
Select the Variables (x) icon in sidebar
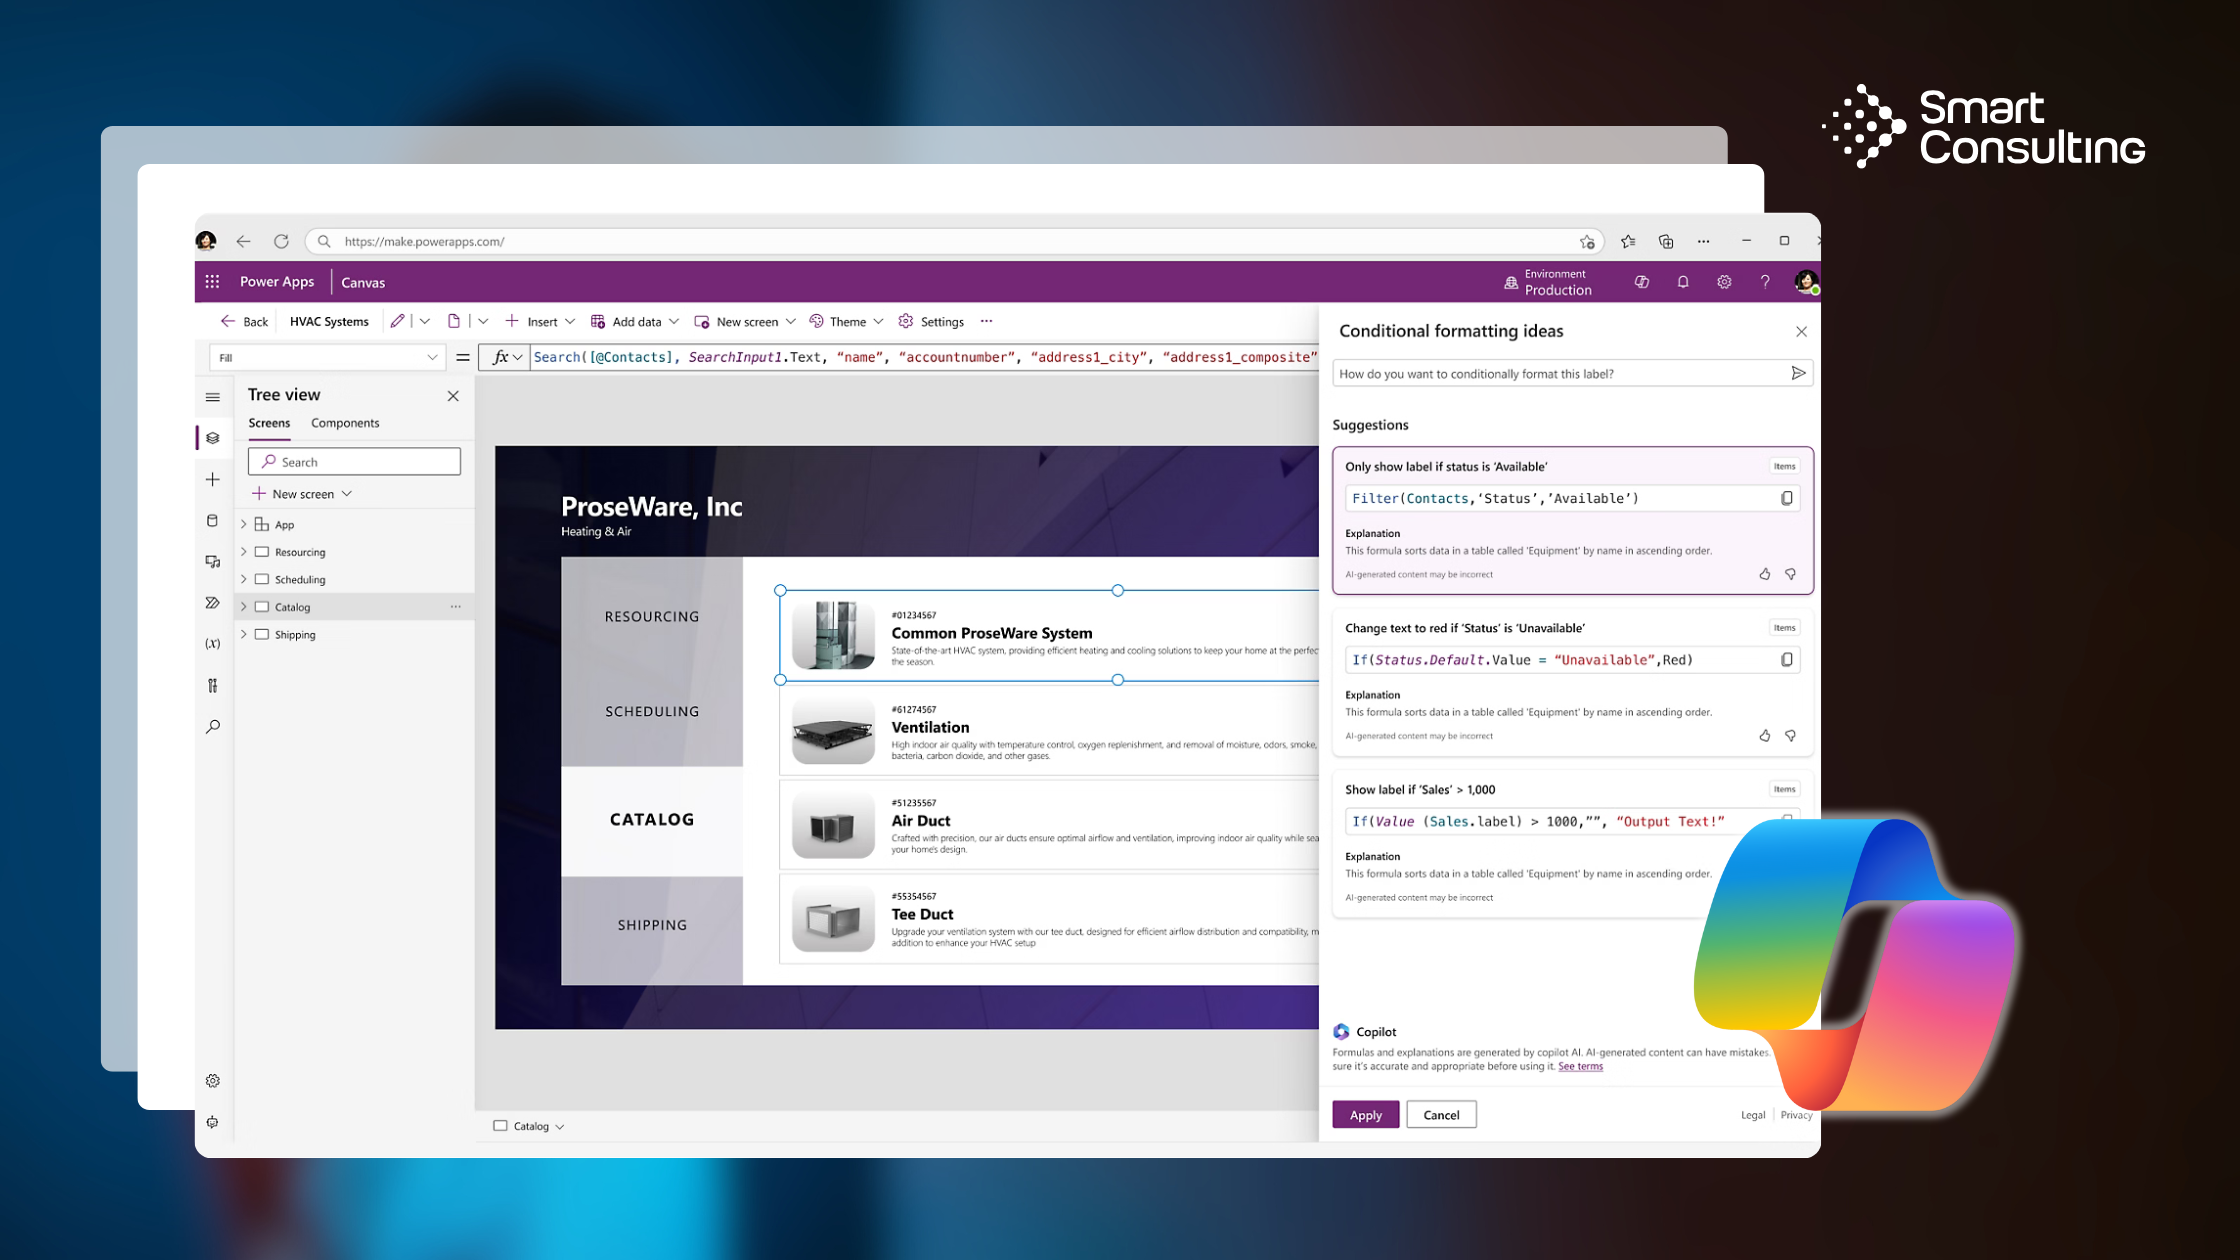click(213, 643)
